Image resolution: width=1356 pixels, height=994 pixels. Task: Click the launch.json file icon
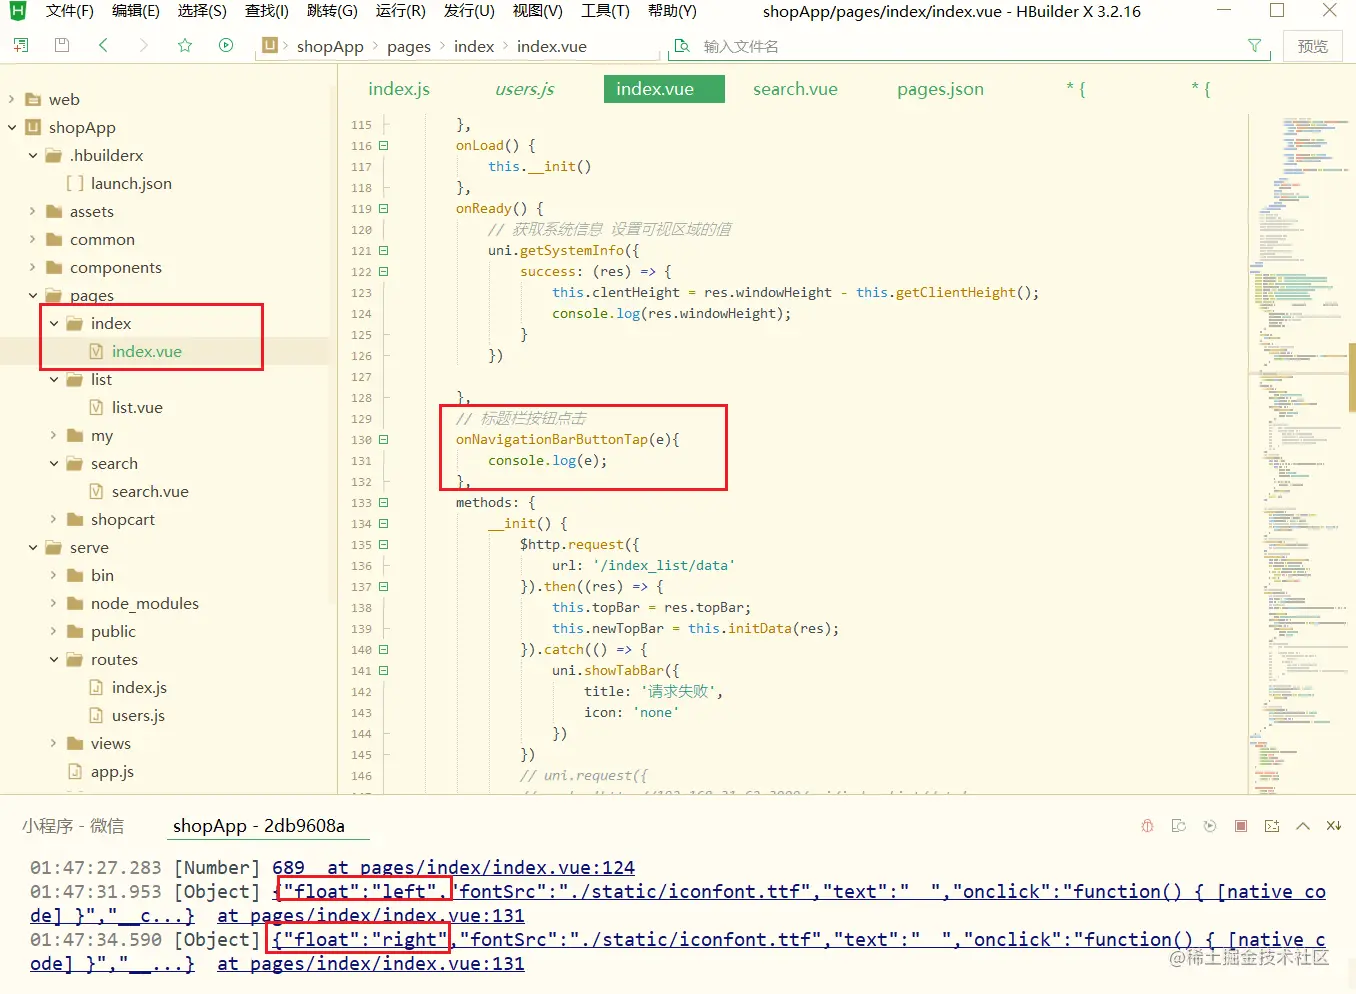click(75, 183)
